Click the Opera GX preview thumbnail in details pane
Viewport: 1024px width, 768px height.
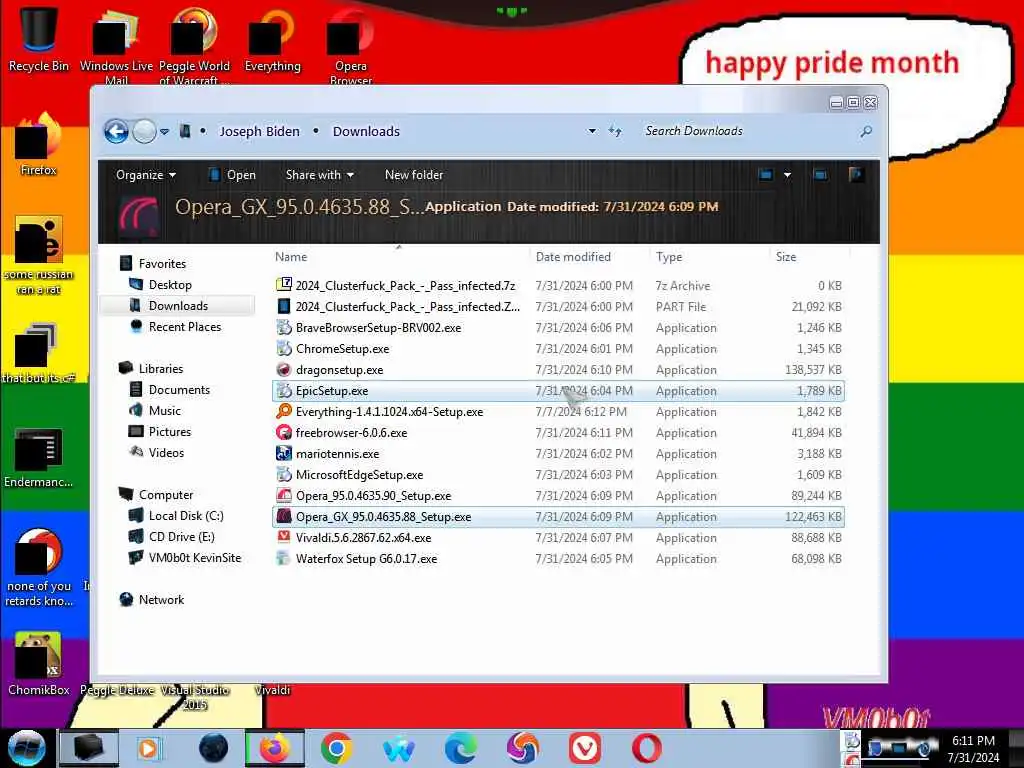tap(138, 215)
